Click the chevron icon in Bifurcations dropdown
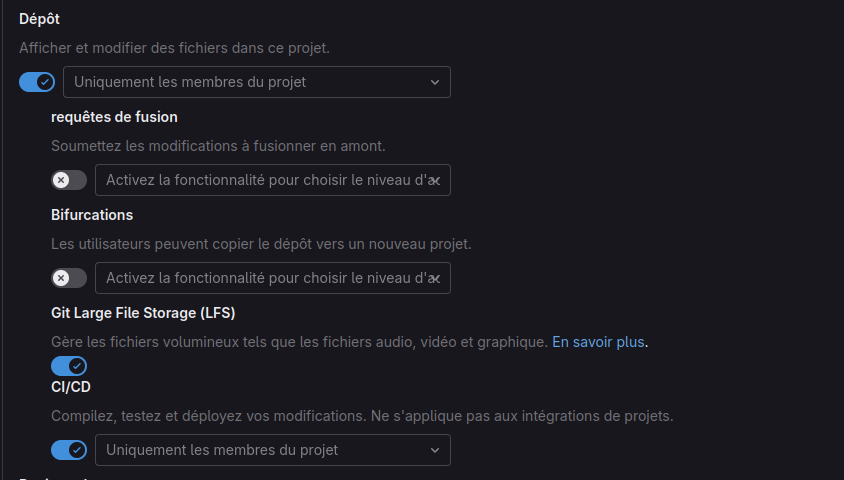The height and width of the screenshot is (480, 844). coord(434,278)
